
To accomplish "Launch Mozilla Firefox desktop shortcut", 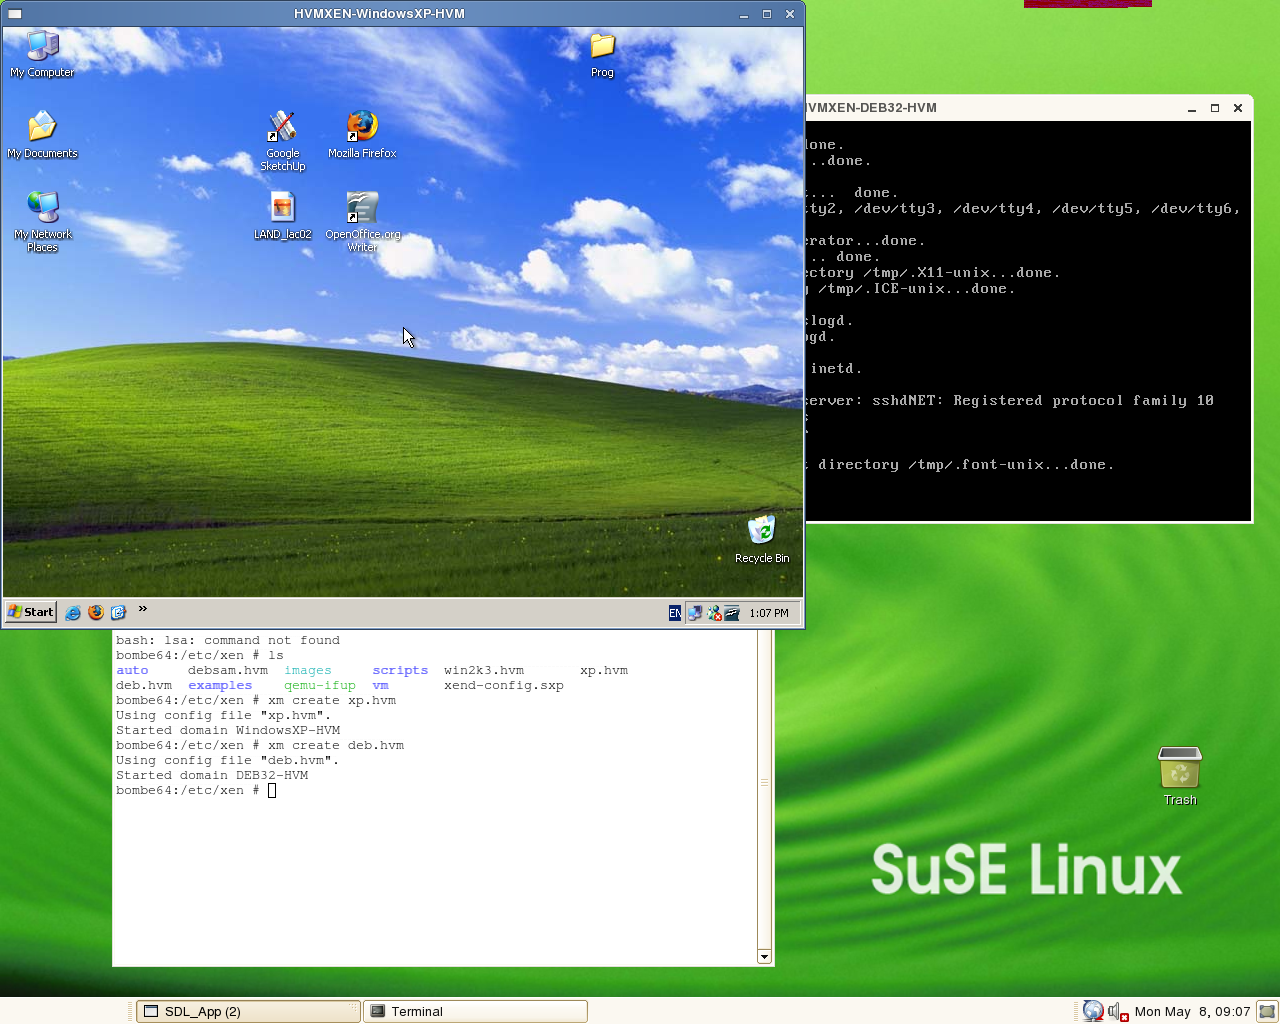I will 362,128.
